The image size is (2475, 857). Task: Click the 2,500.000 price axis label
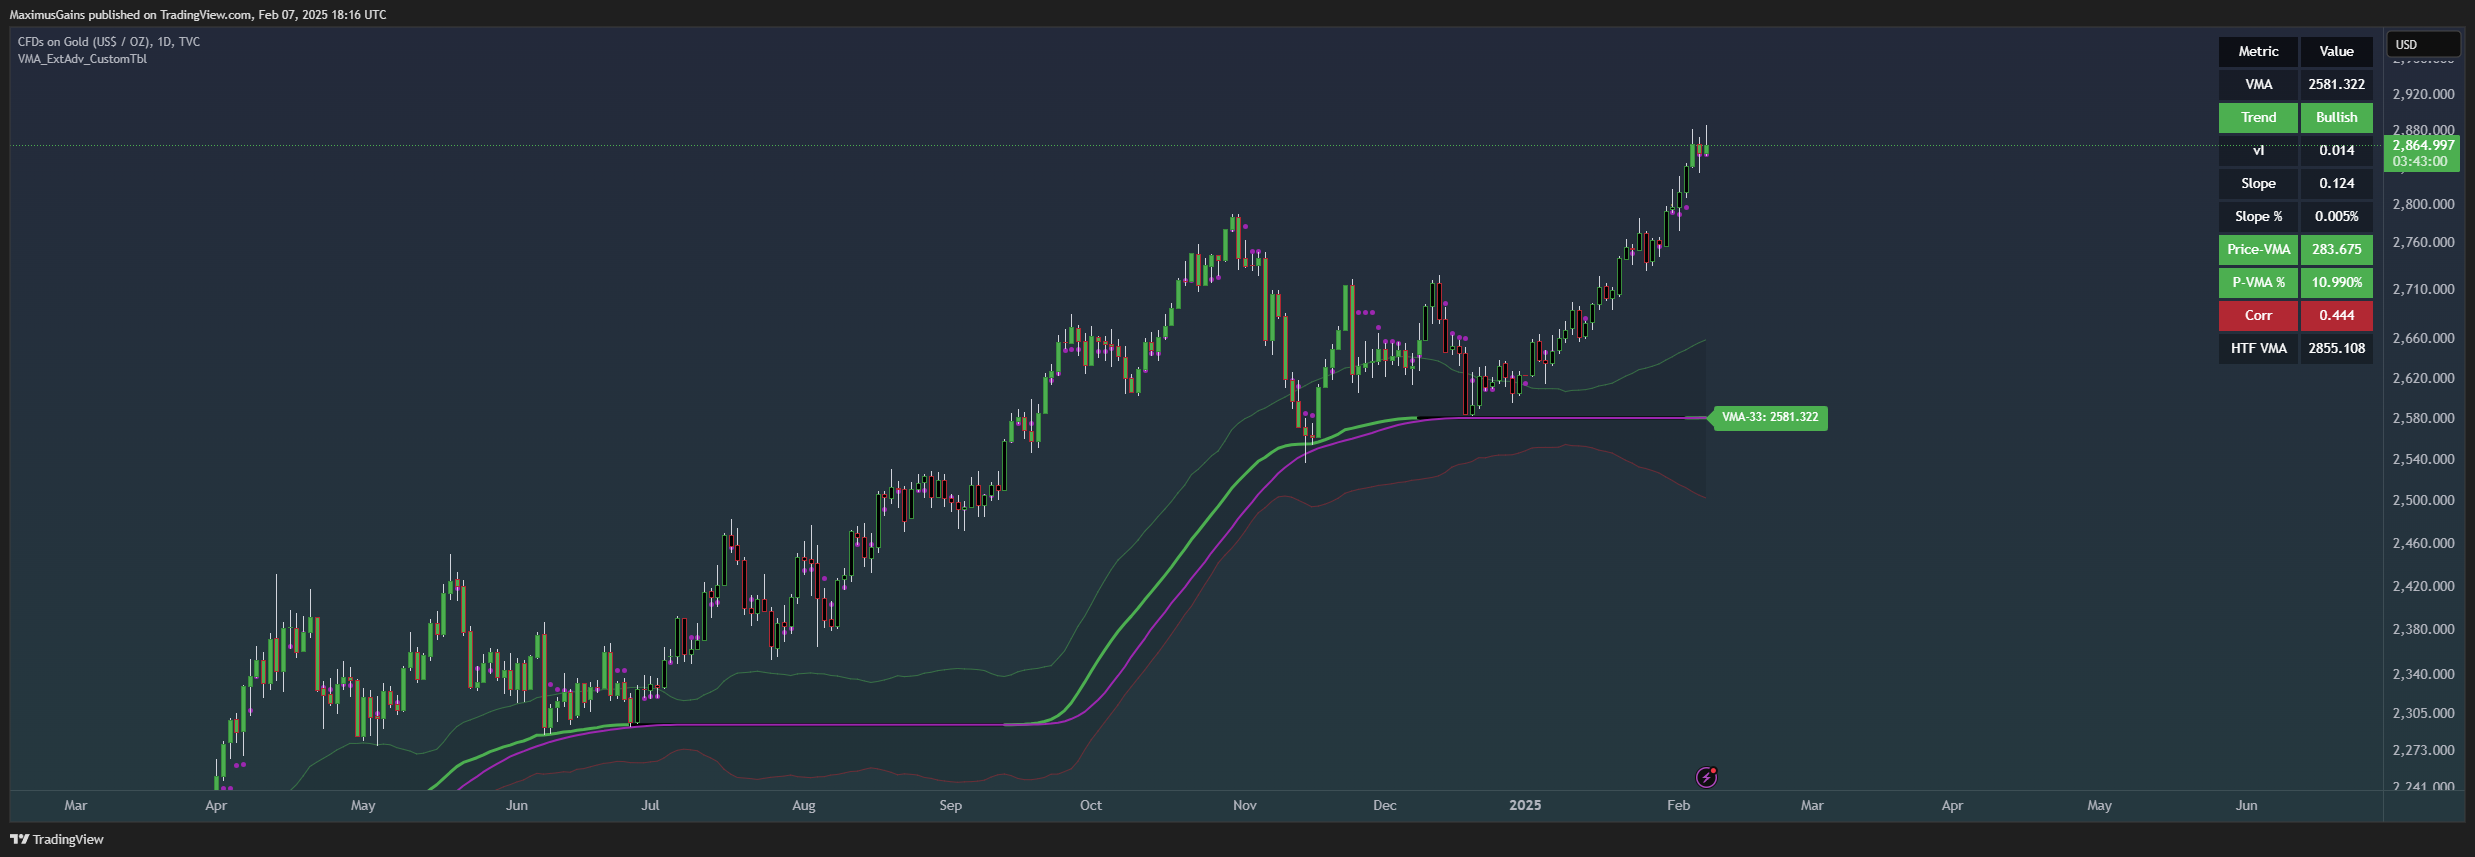(2423, 500)
